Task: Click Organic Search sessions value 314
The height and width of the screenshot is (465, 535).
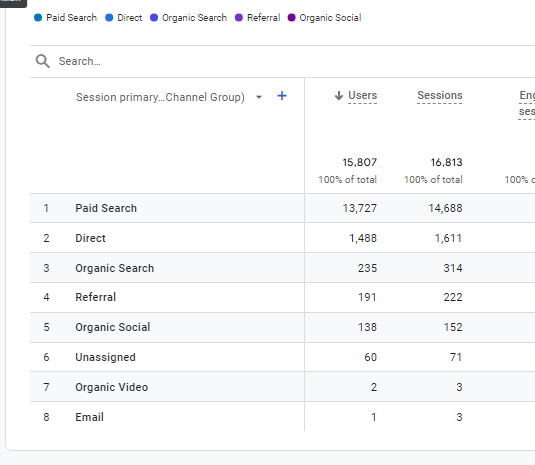Action: click(x=453, y=268)
